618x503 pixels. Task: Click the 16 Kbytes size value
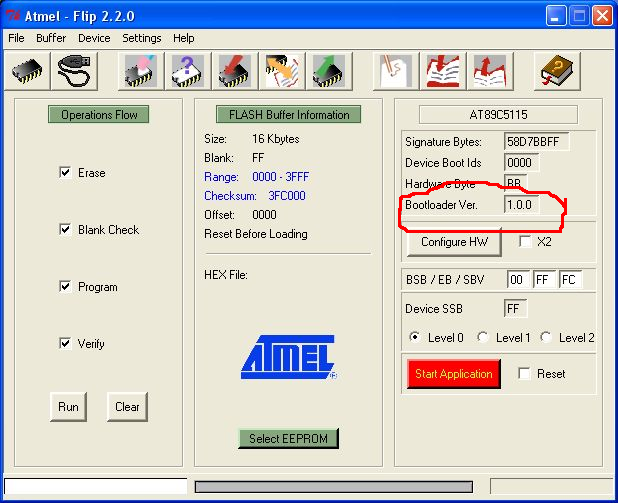[x=275, y=139]
